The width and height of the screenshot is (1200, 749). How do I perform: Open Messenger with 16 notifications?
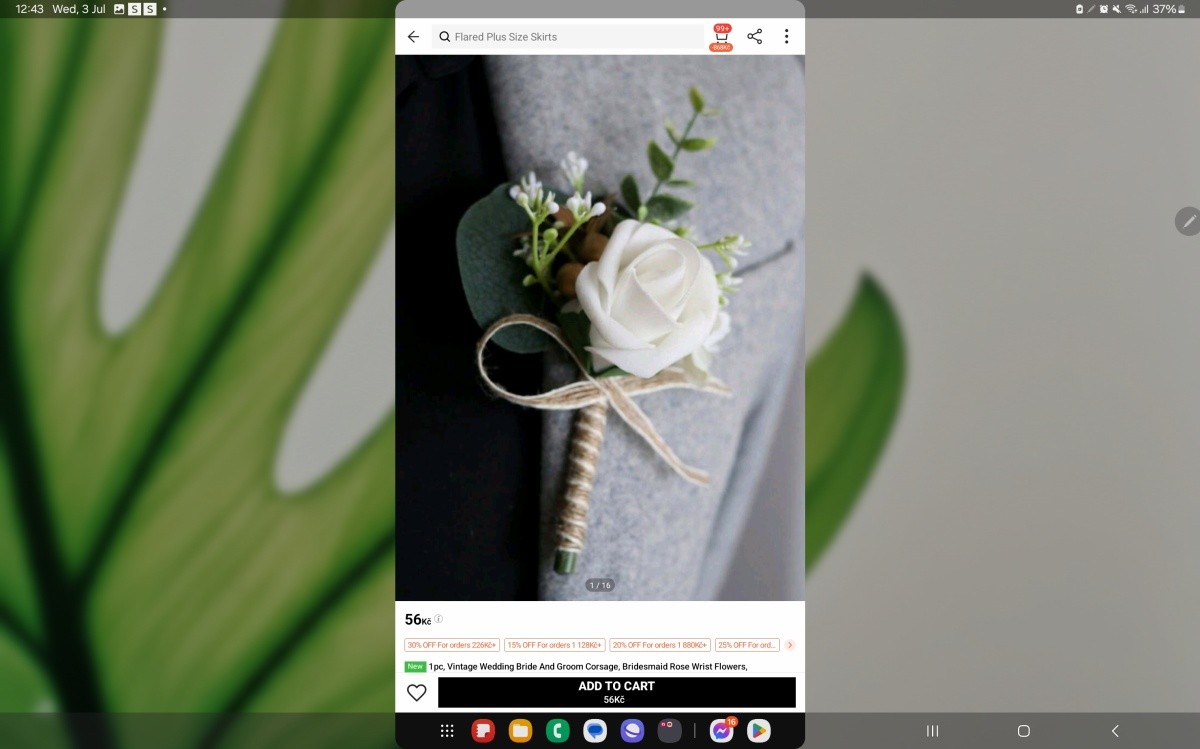[x=722, y=730]
